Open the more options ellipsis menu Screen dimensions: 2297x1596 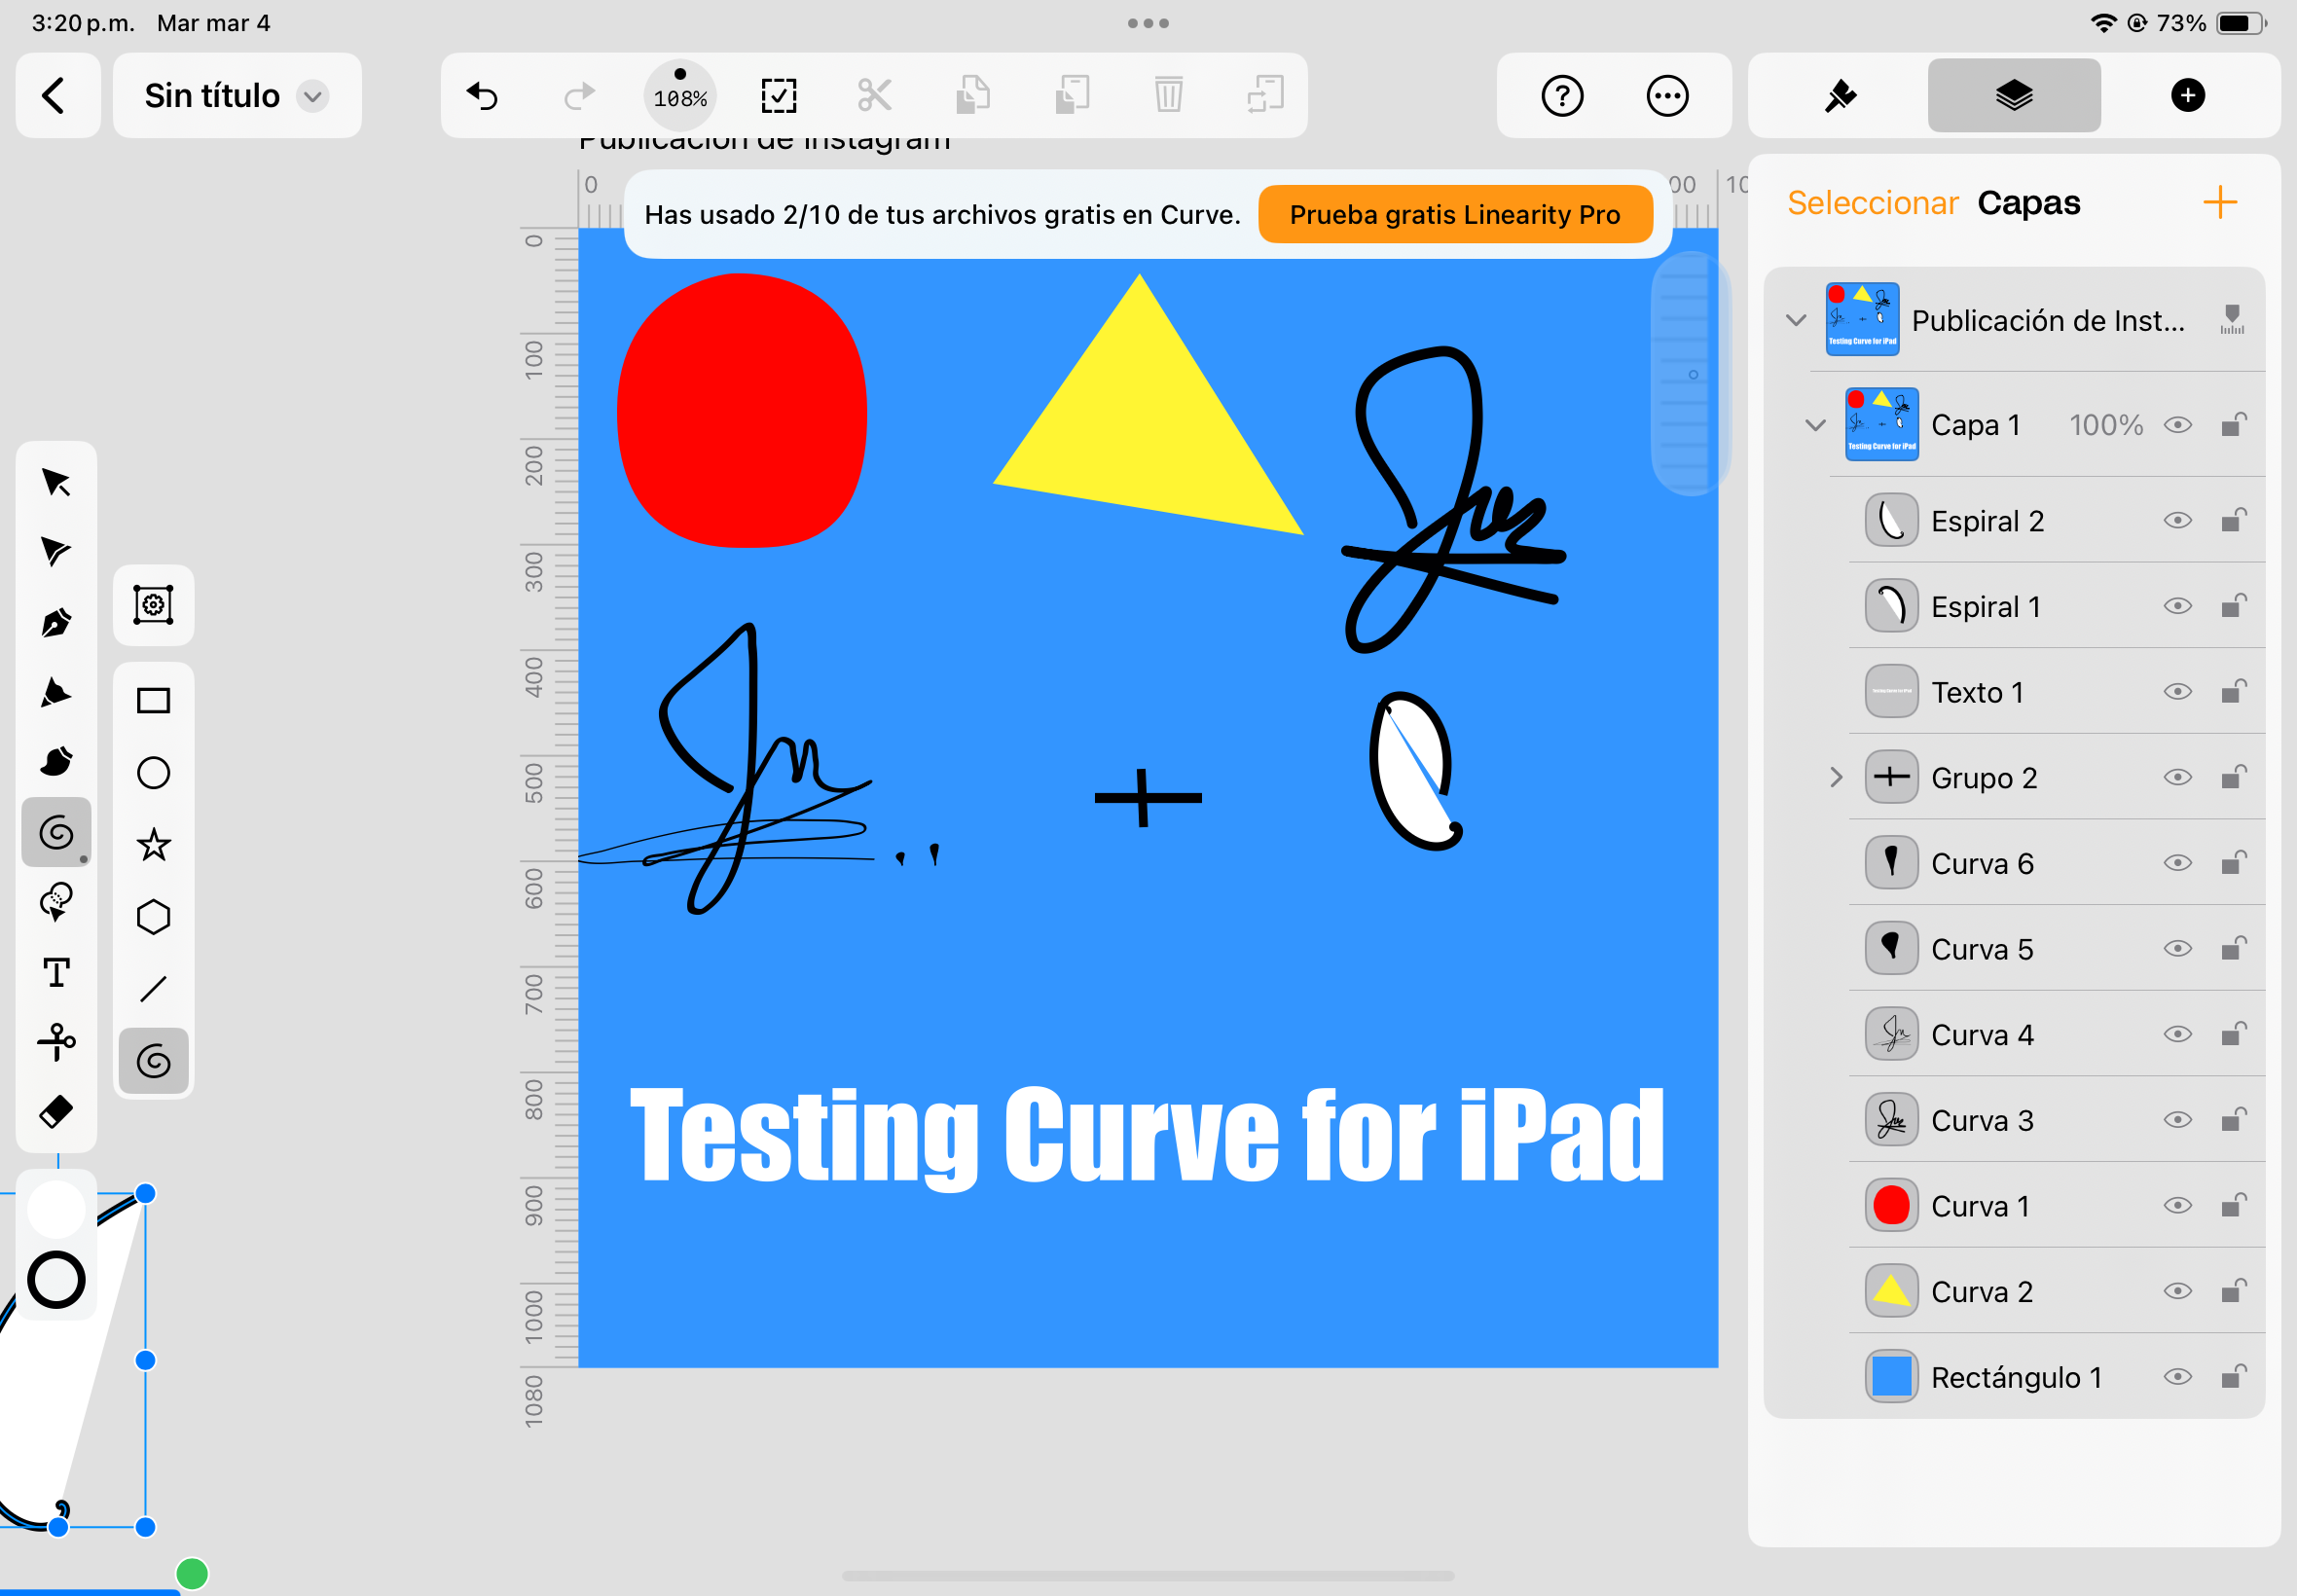coord(1667,96)
